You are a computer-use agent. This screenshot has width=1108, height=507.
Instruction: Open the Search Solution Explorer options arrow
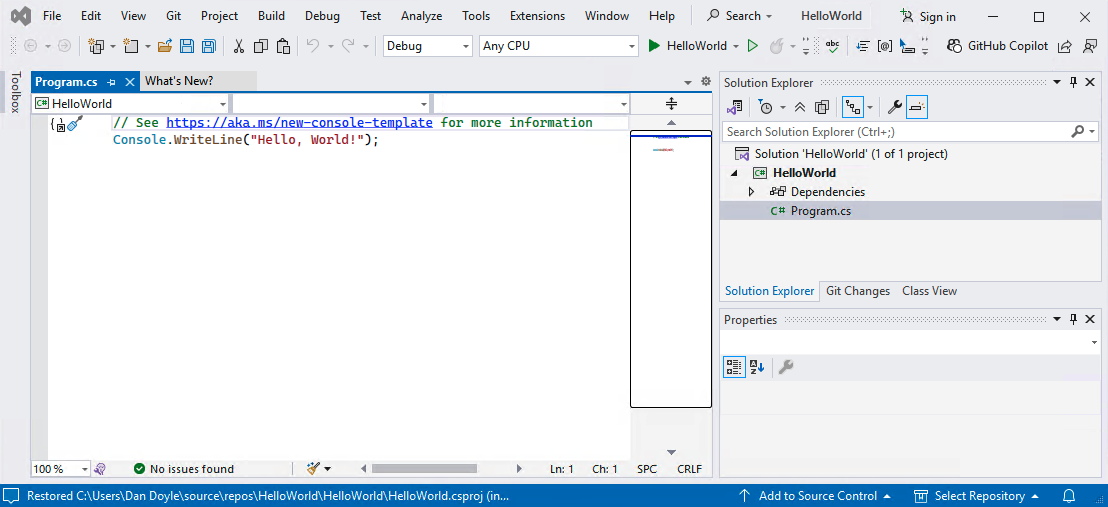click(1092, 132)
